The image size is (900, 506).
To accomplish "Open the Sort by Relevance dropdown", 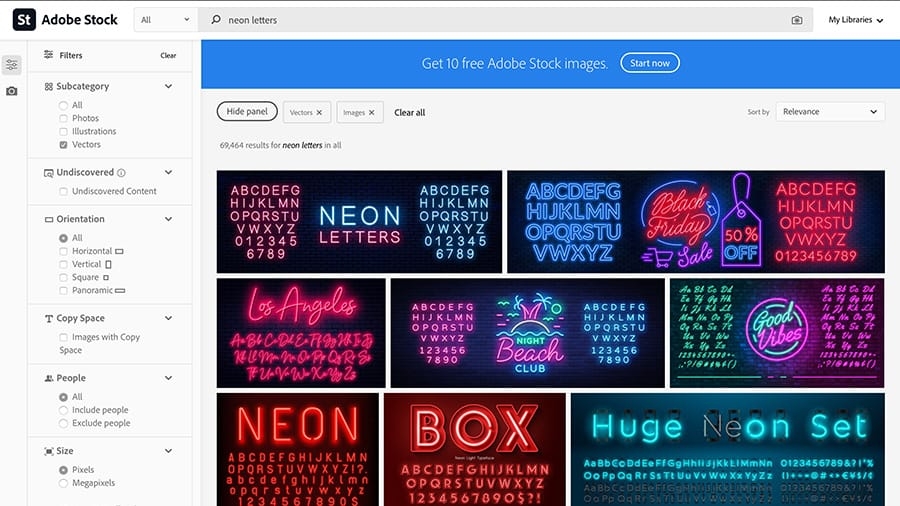I will (830, 112).
